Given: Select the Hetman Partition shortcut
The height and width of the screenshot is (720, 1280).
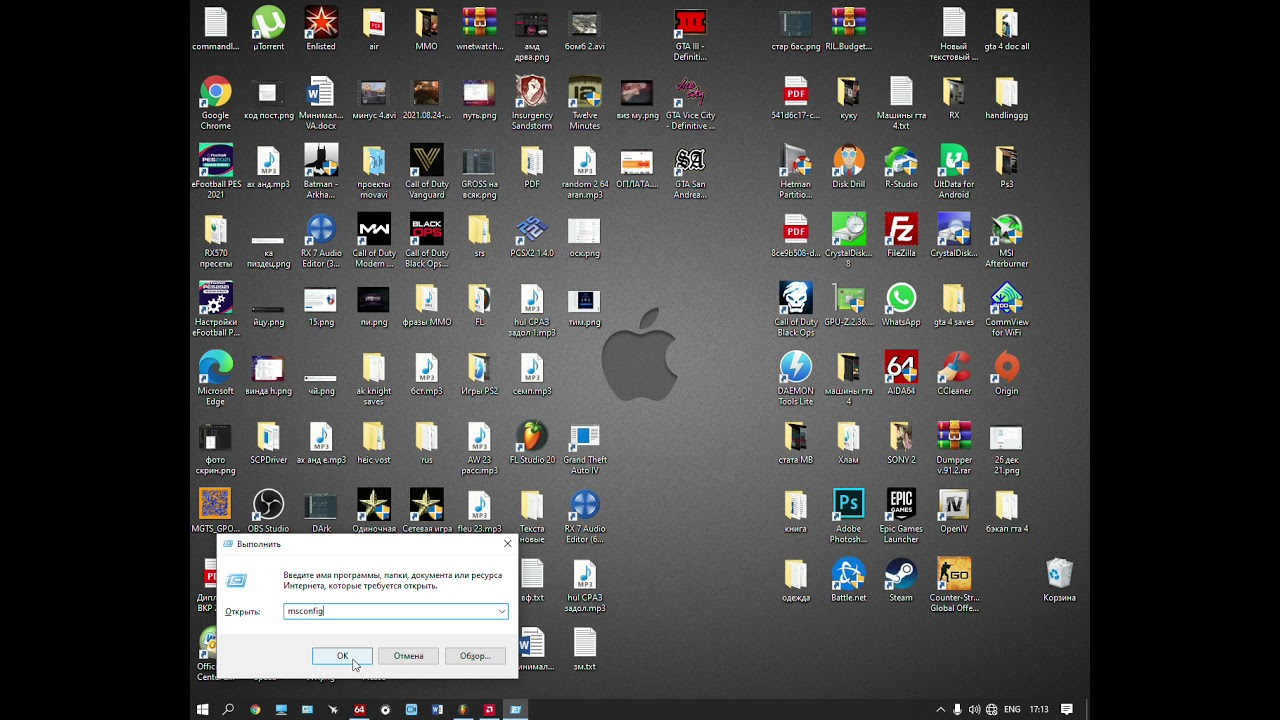Looking at the screenshot, I should pos(795,172).
